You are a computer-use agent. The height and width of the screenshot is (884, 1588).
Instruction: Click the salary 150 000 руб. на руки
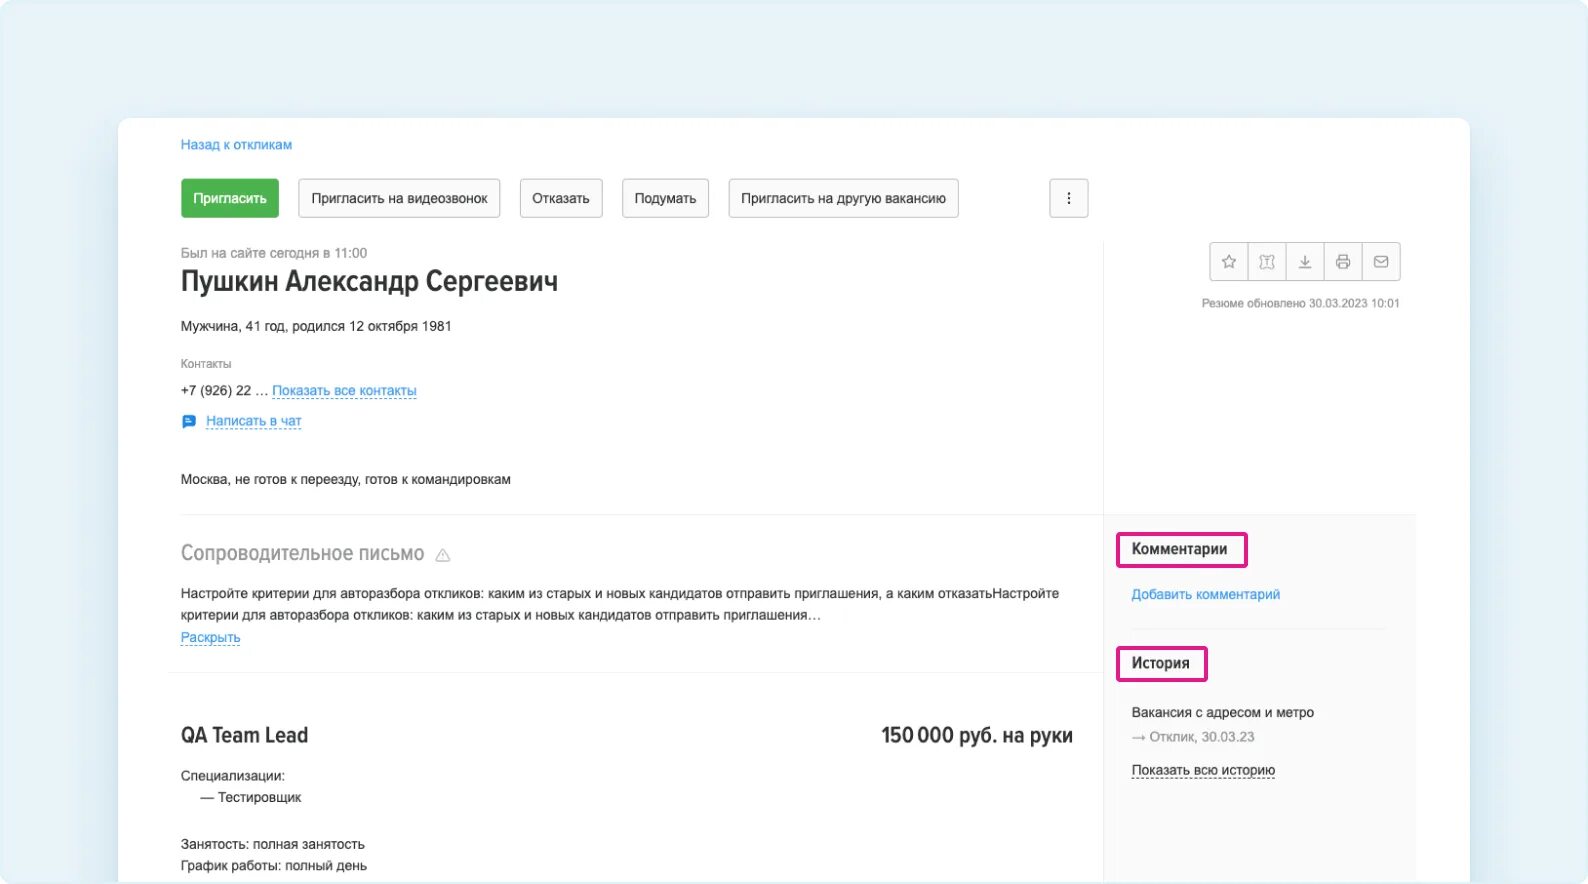point(977,735)
